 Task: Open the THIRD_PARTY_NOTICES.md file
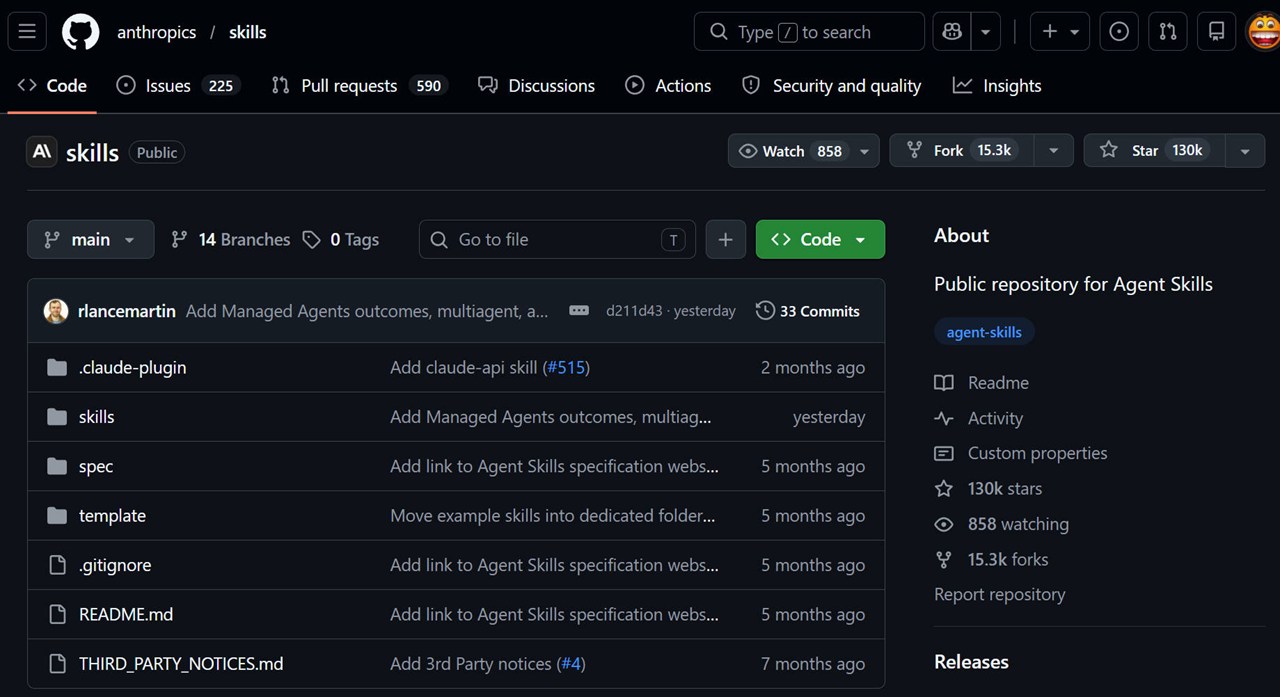click(x=181, y=663)
